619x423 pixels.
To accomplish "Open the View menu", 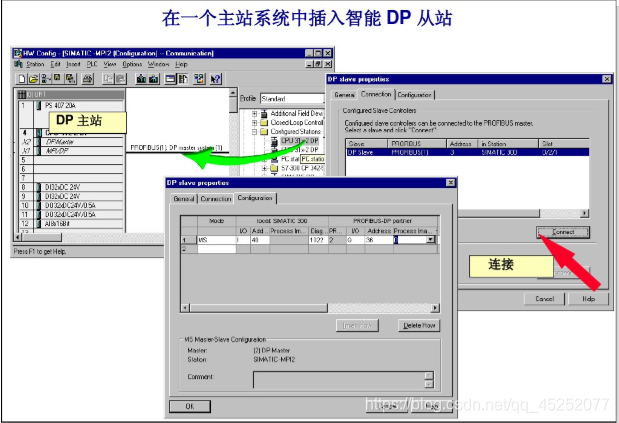I will click(109, 64).
